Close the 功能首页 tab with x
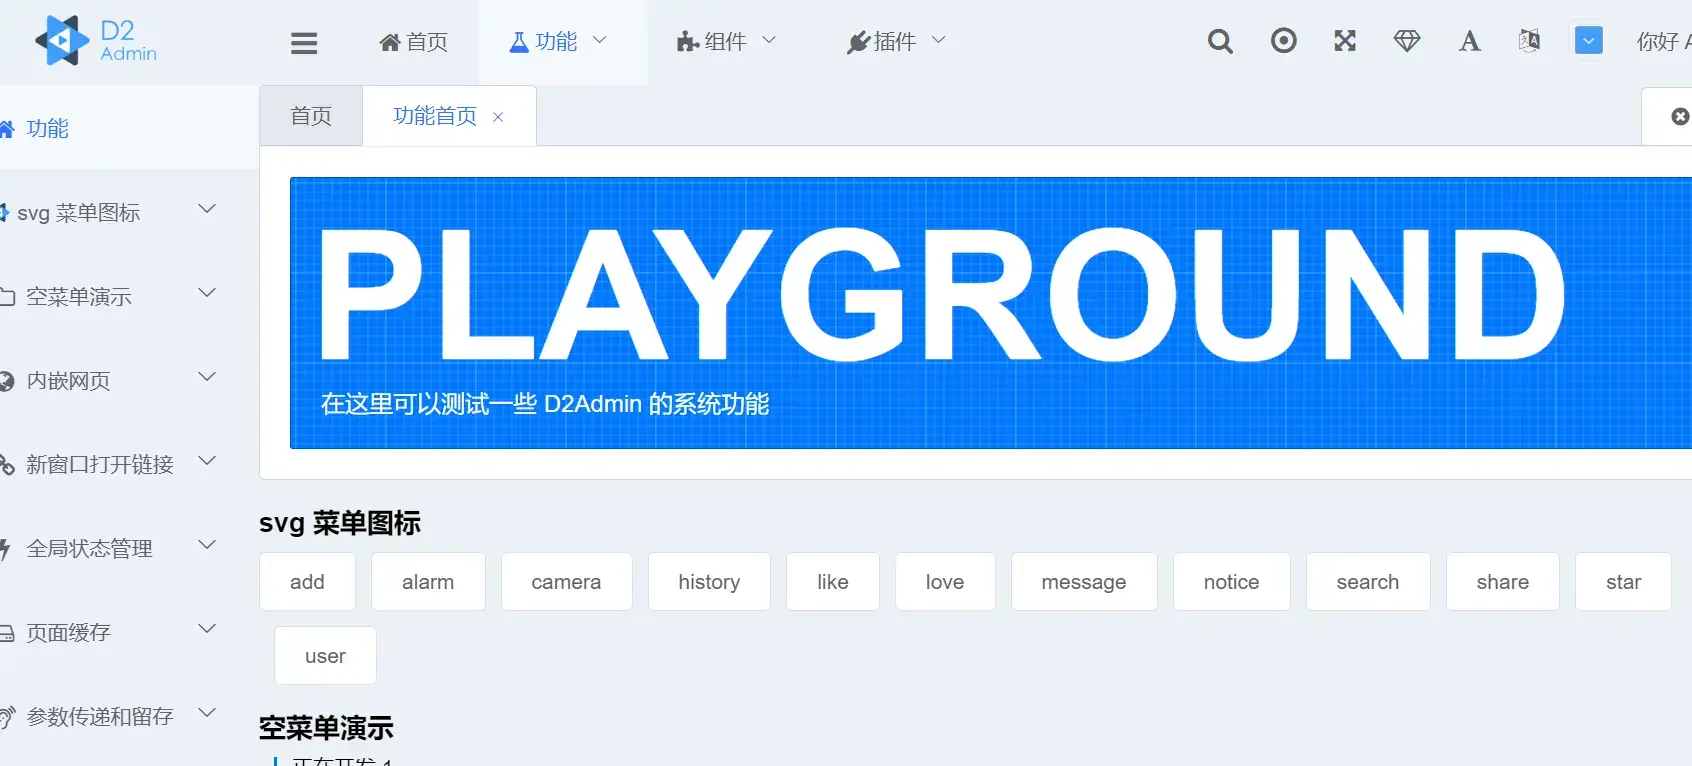Image resolution: width=1692 pixels, height=766 pixels. point(498,117)
